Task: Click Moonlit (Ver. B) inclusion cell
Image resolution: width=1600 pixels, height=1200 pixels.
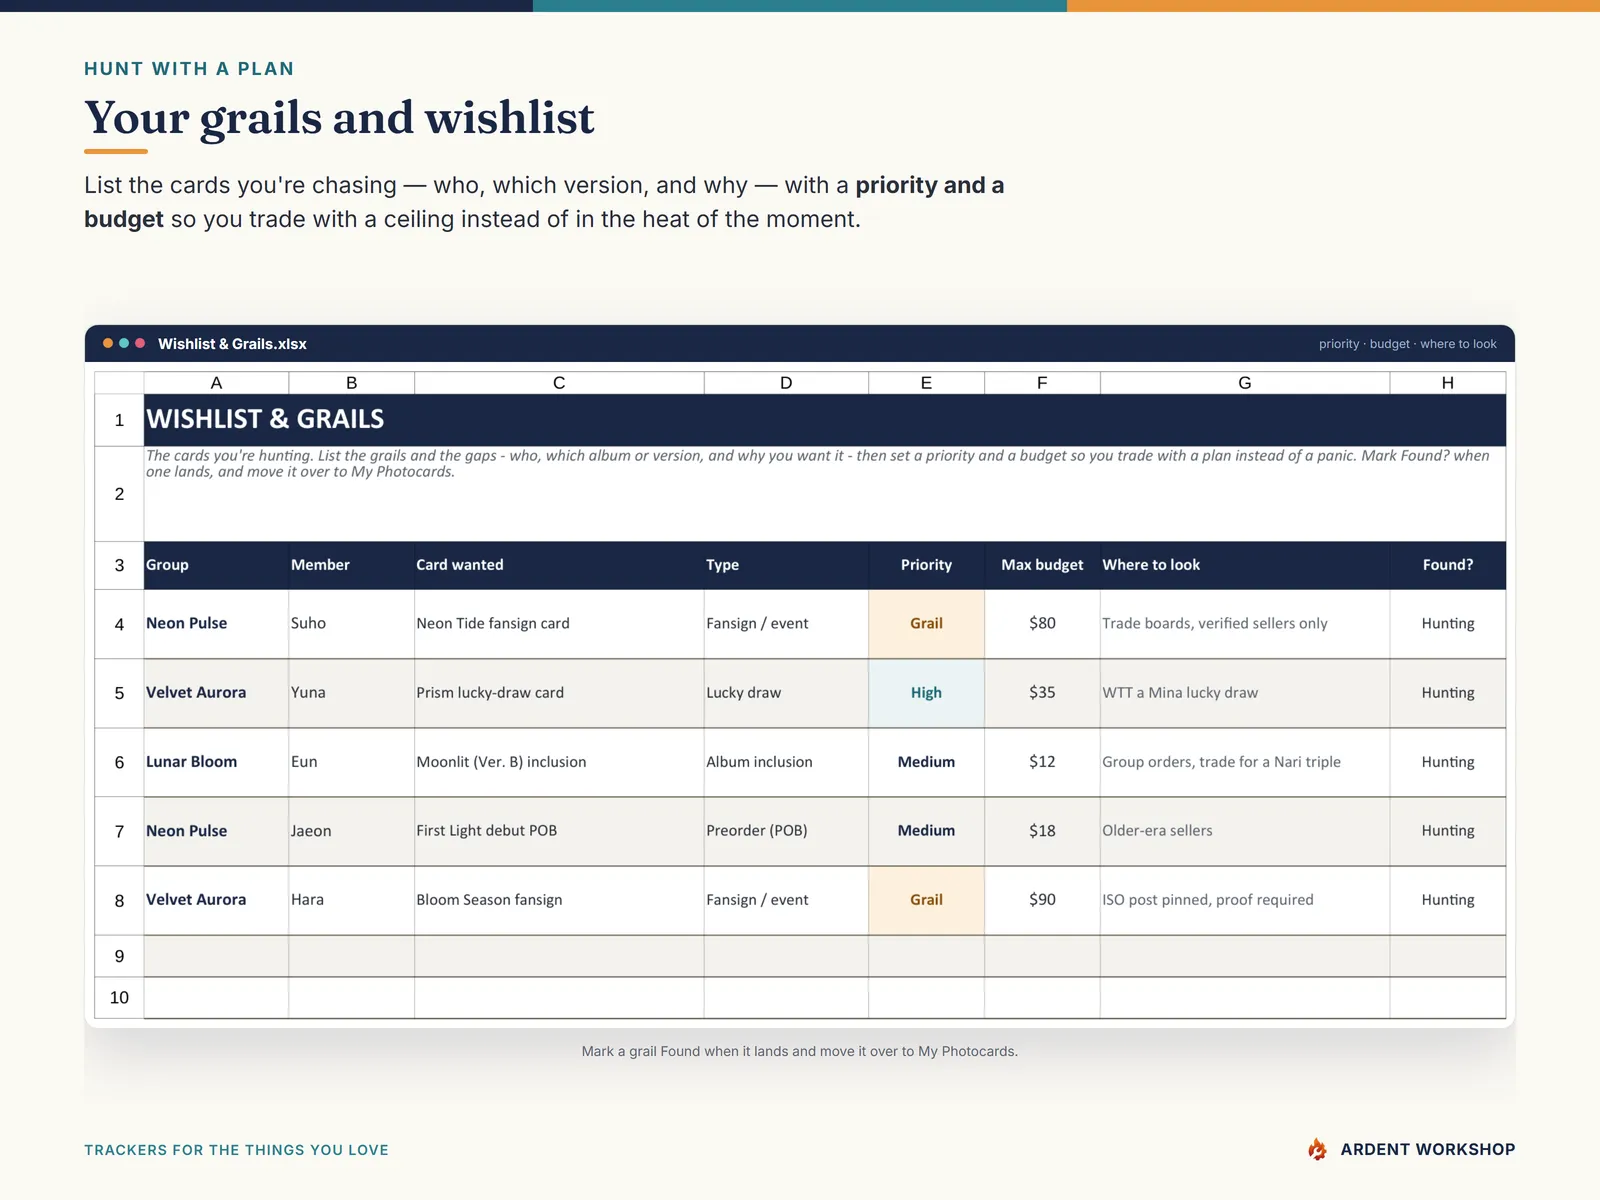Action: (559, 762)
